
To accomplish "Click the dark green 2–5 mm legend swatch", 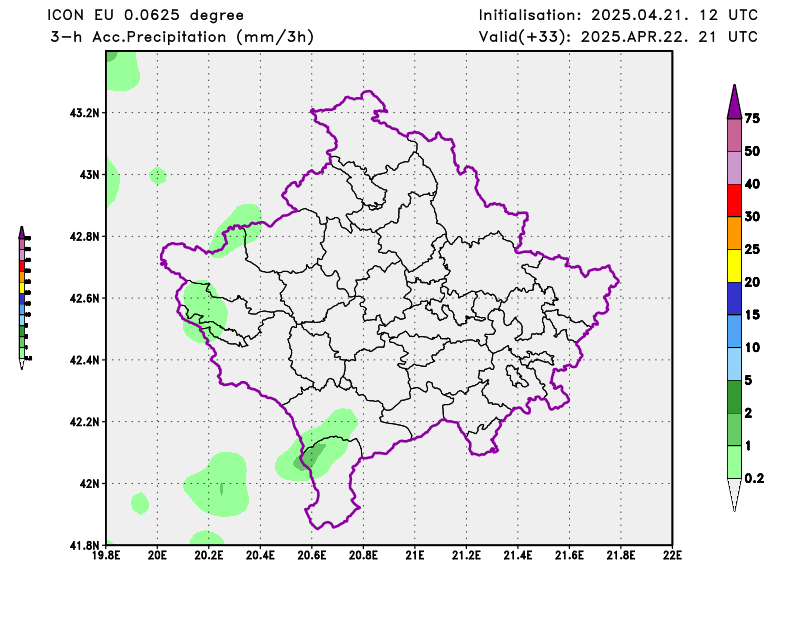I will pos(734,397).
